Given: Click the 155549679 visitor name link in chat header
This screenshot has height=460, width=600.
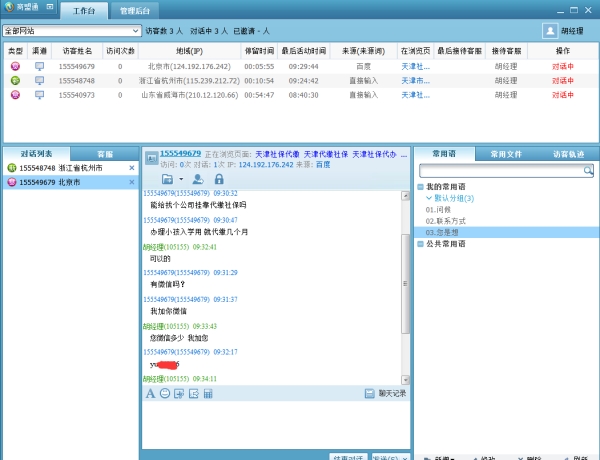Looking at the screenshot, I should pos(181,153).
